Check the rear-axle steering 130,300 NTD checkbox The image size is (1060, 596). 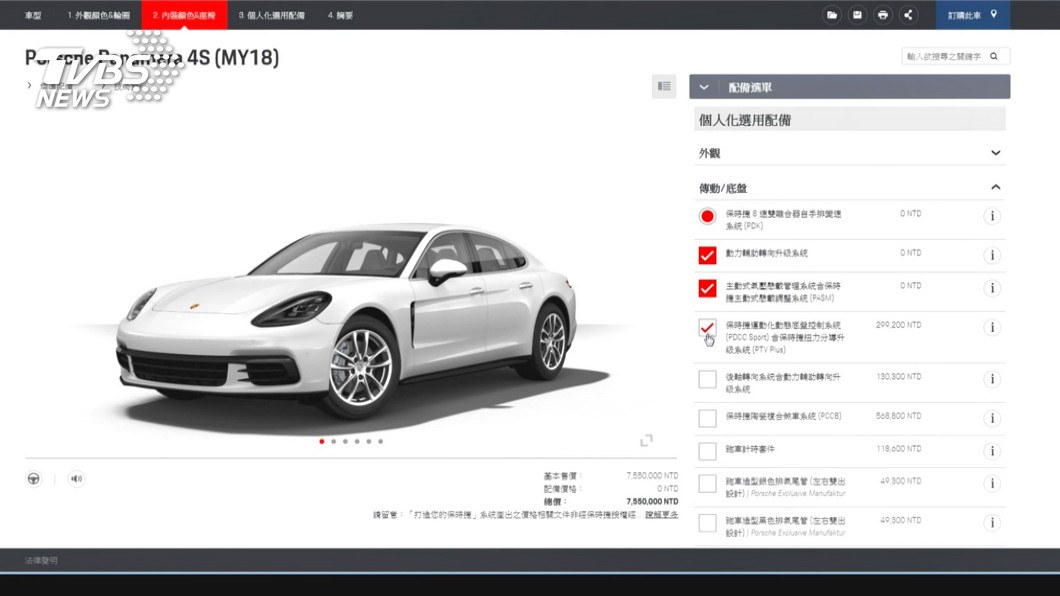707,379
